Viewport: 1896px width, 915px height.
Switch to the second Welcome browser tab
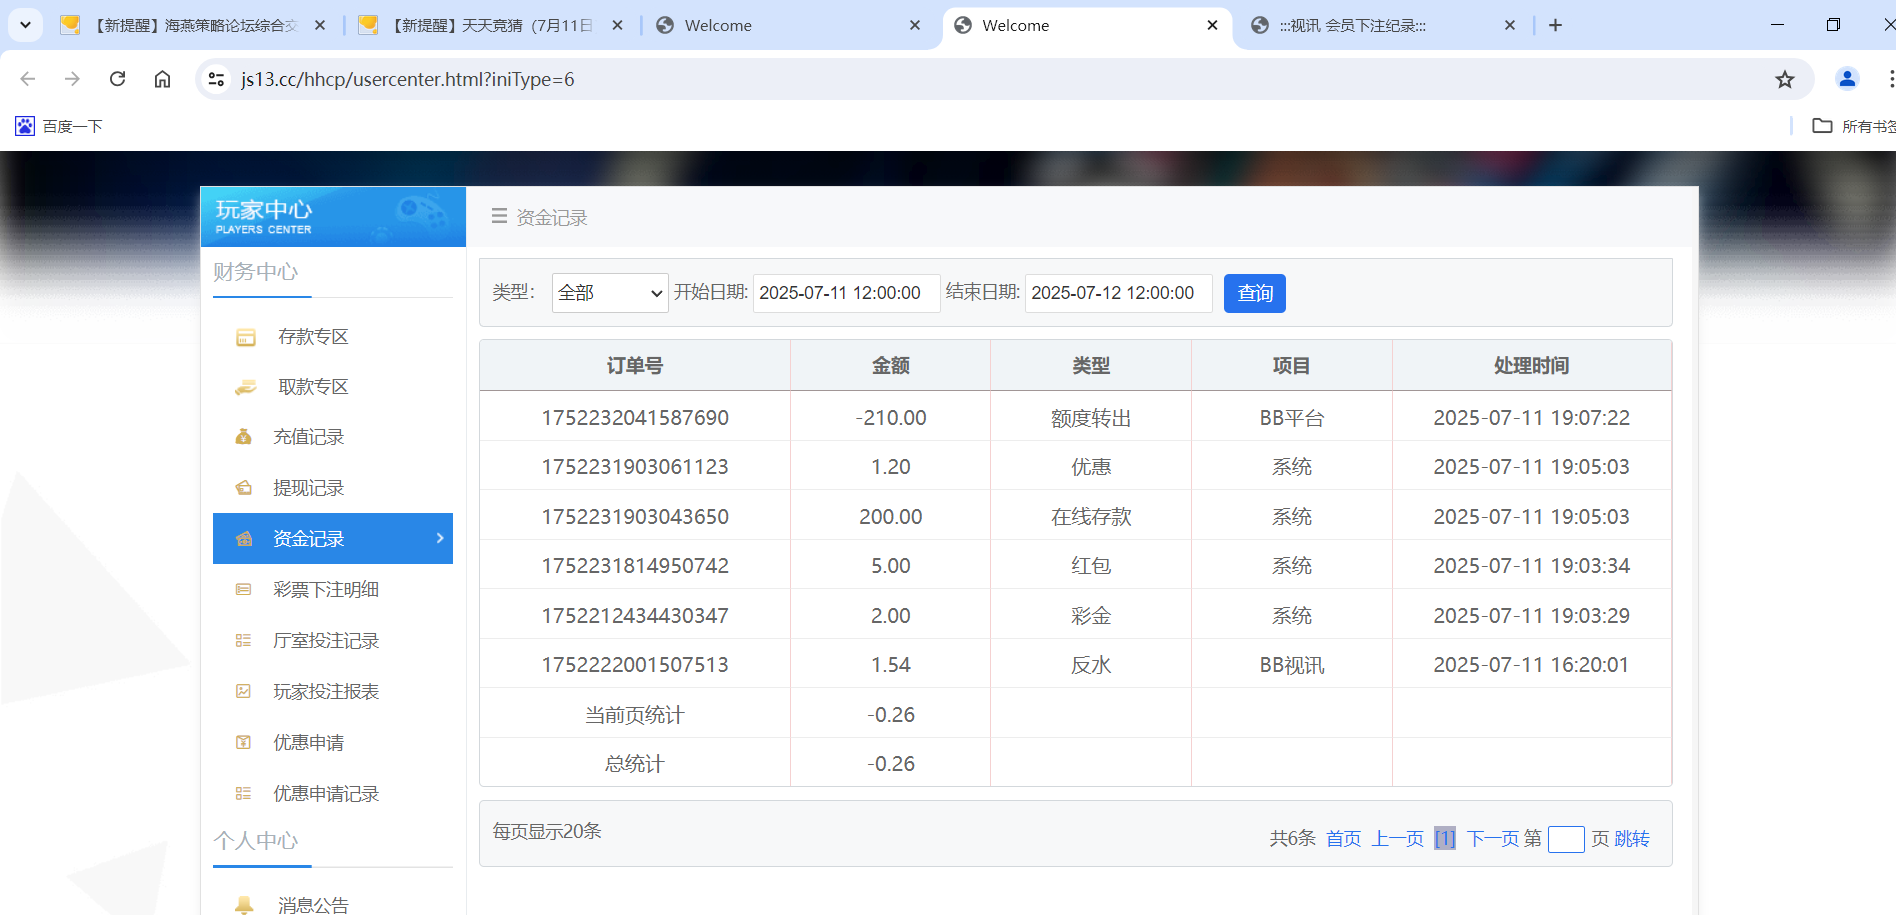[x=1016, y=25]
